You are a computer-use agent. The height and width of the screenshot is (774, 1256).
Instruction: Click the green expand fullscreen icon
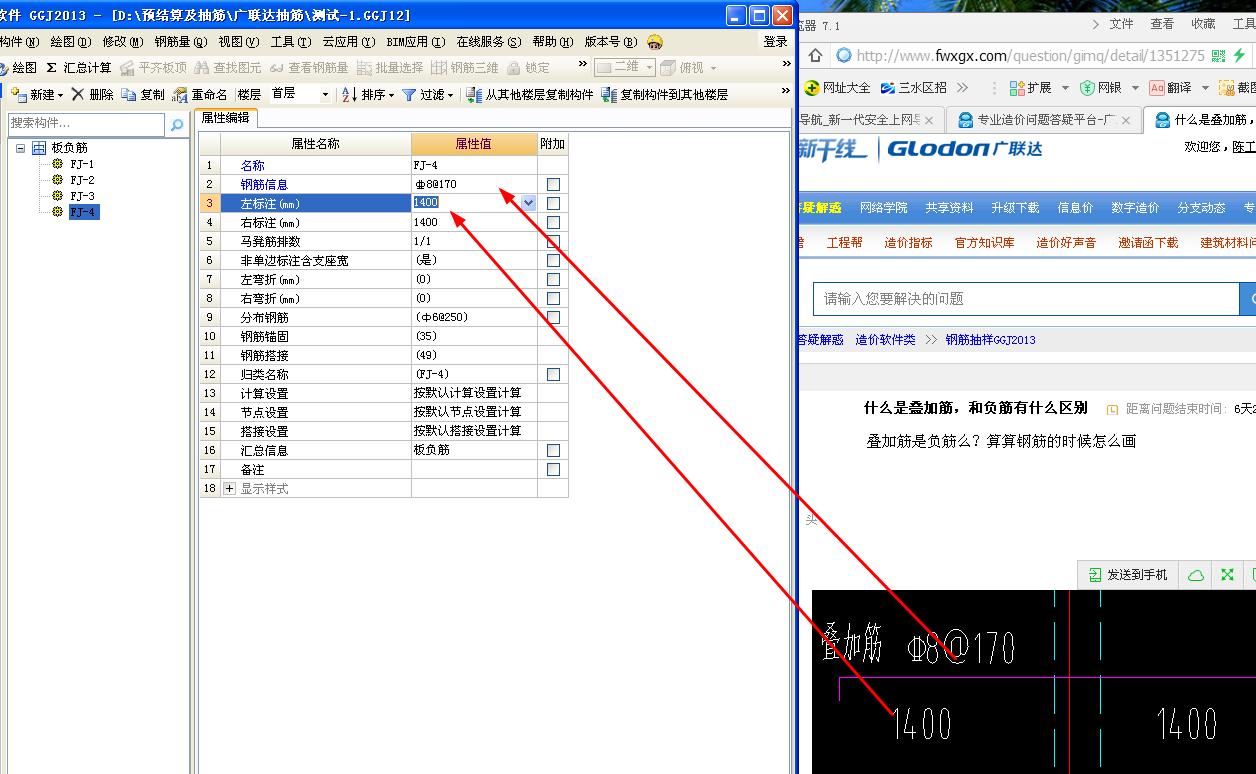click(x=1227, y=575)
